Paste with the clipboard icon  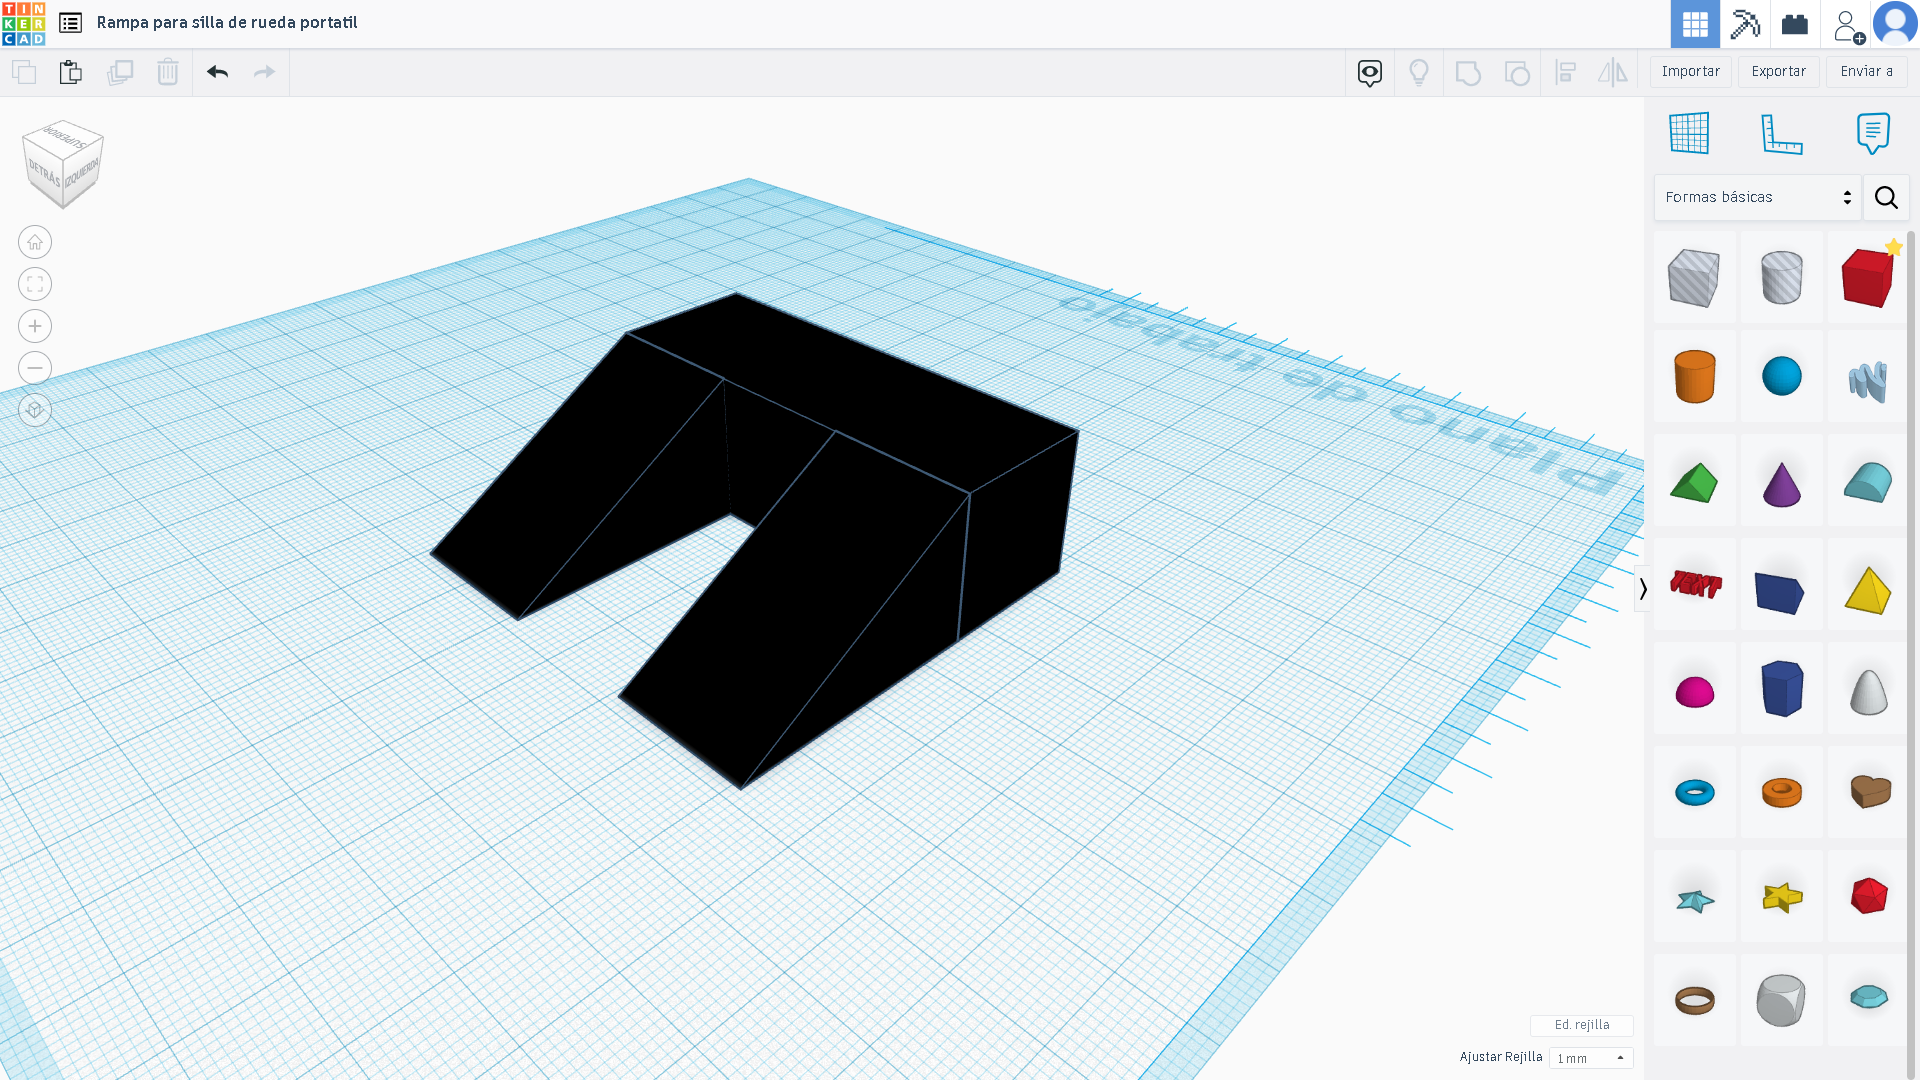click(70, 72)
